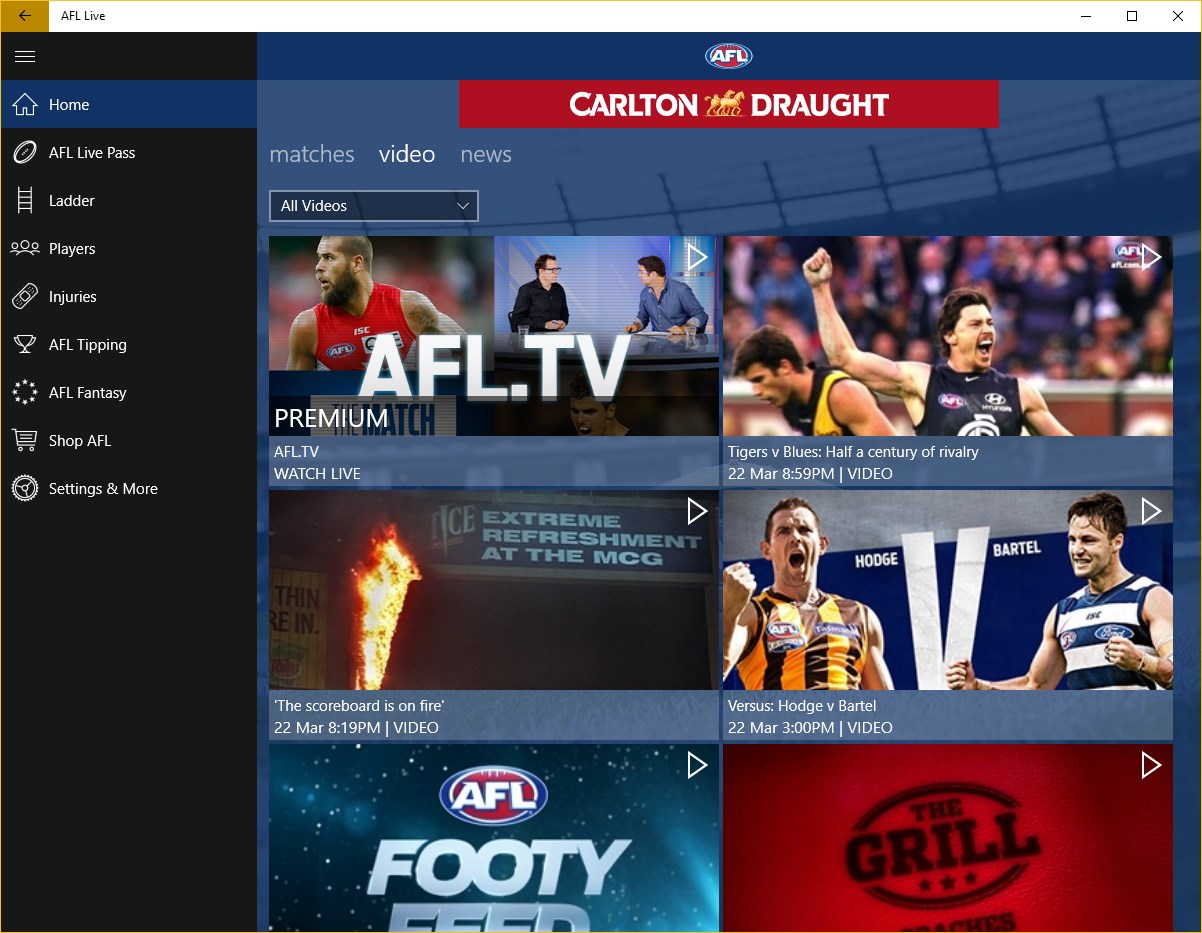Viewport: 1202px width, 933px height.
Task: Open the Tigers v Blues thumbnail image
Action: [948, 336]
